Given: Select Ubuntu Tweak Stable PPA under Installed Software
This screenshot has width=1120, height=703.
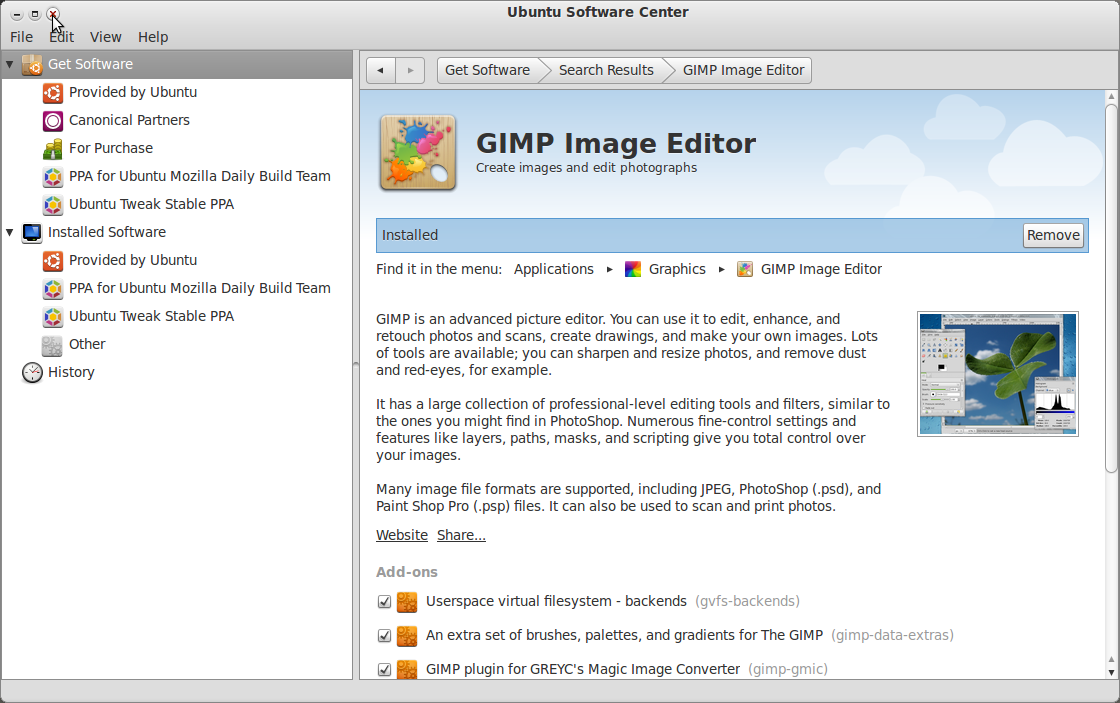Looking at the screenshot, I should coord(151,316).
